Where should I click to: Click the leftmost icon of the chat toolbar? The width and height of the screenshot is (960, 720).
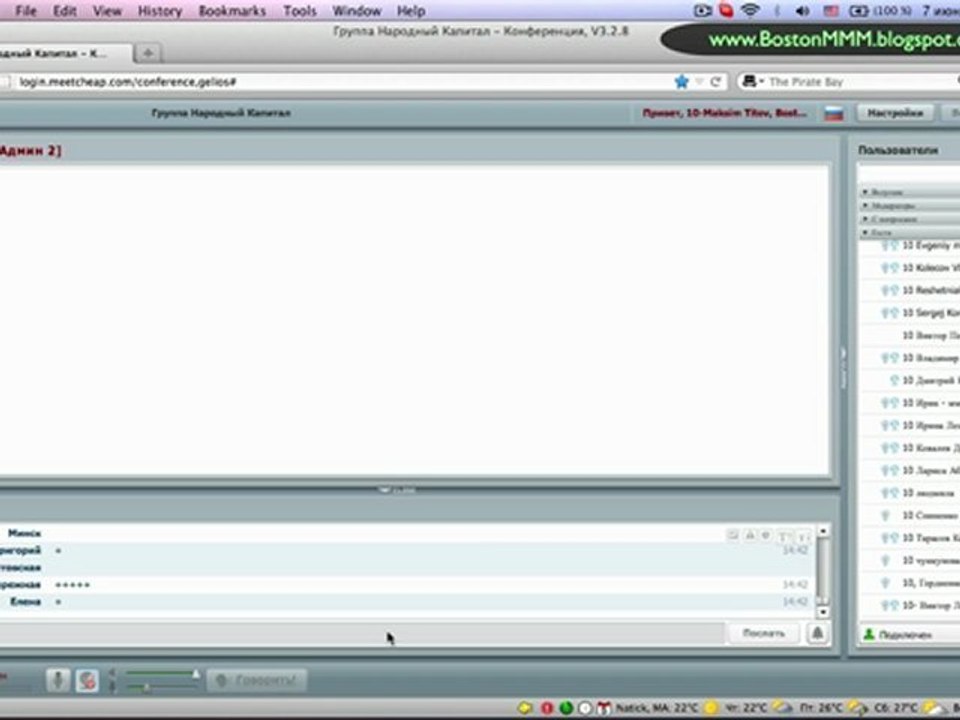pos(732,535)
